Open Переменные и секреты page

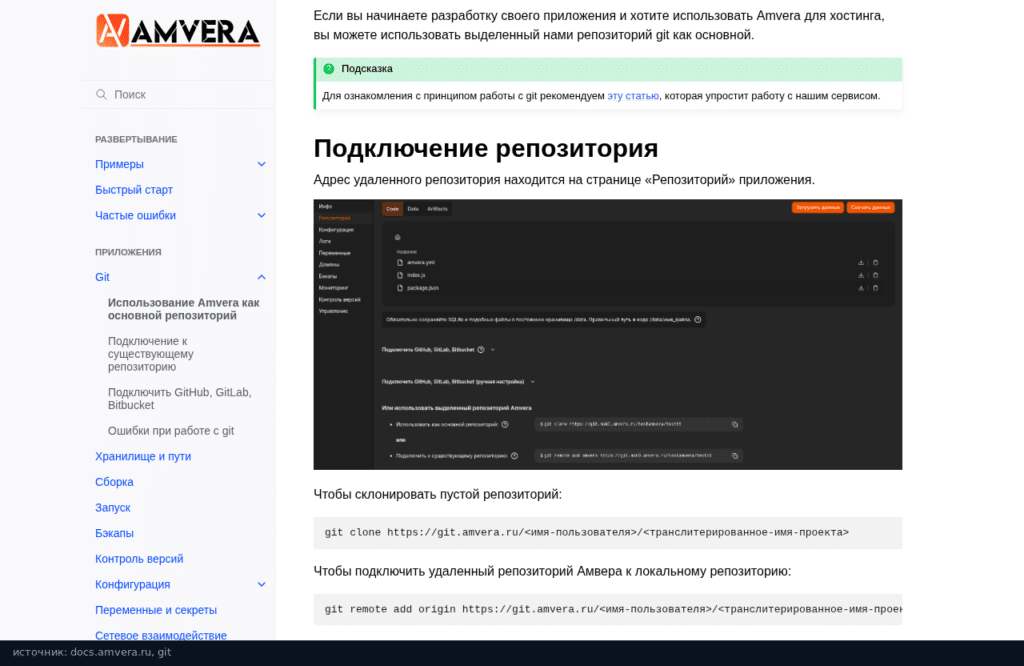[156, 610]
